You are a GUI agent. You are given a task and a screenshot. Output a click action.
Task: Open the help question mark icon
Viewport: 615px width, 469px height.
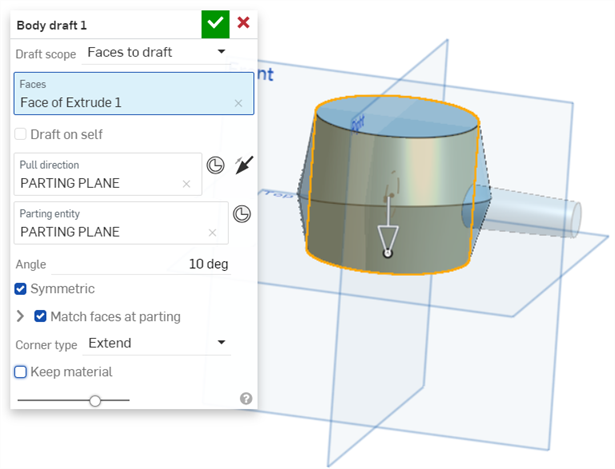246,398
